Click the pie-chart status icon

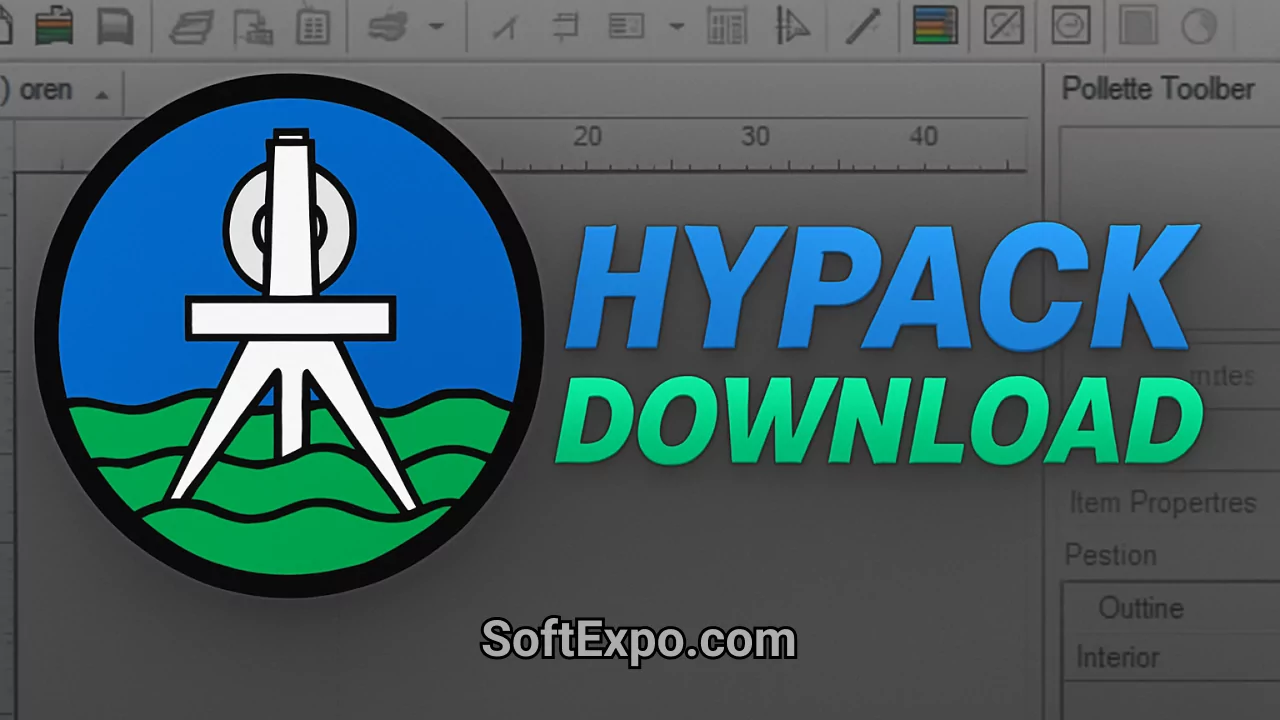pos(1200,27)
